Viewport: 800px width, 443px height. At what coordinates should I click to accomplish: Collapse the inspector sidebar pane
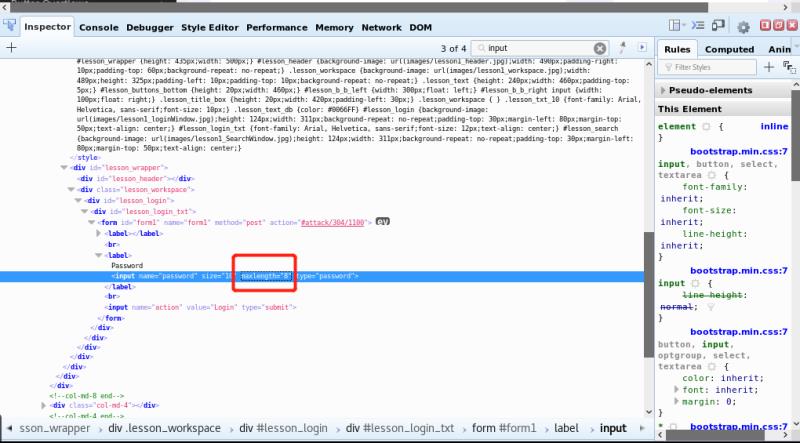tap(642, 47)
